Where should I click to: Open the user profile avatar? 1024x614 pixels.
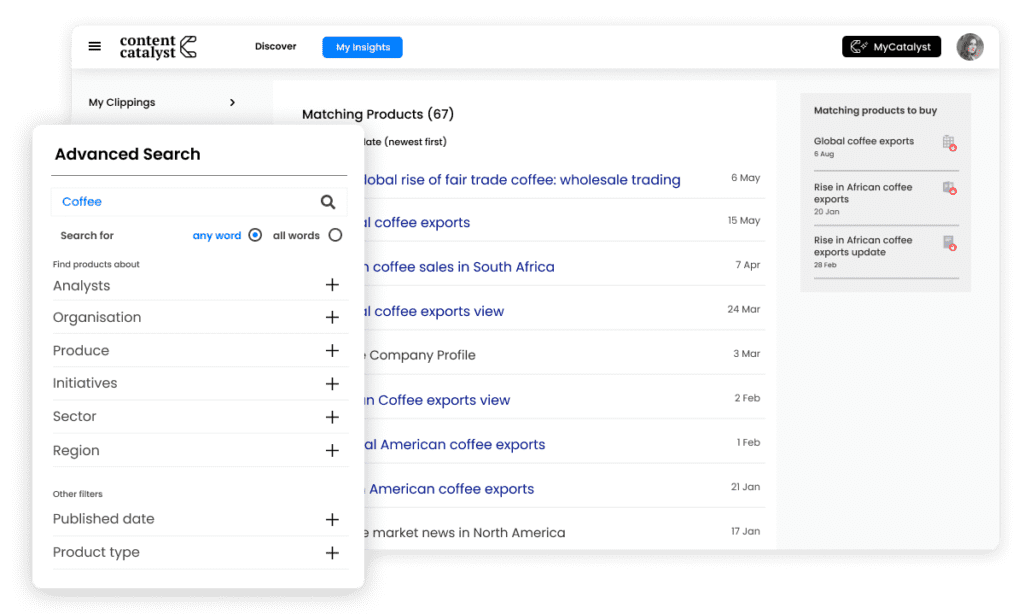(x=969, y=46)
